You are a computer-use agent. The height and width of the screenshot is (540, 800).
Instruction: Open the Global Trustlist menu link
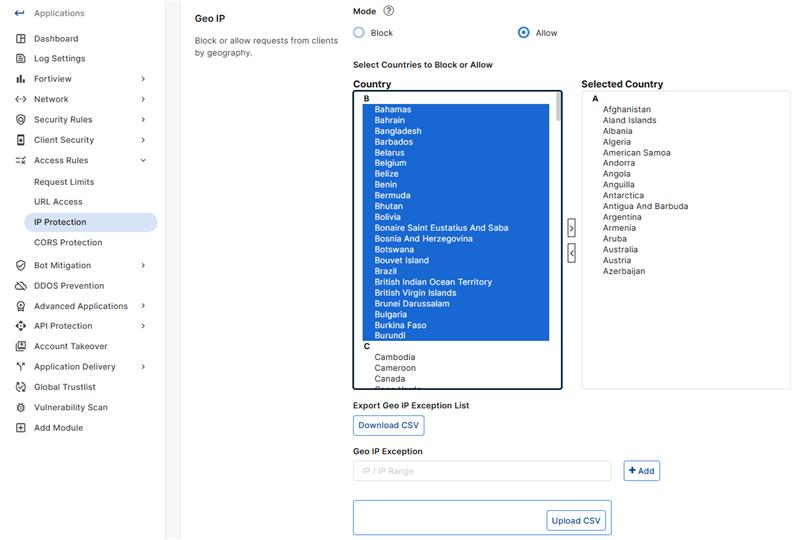point(65,387)
